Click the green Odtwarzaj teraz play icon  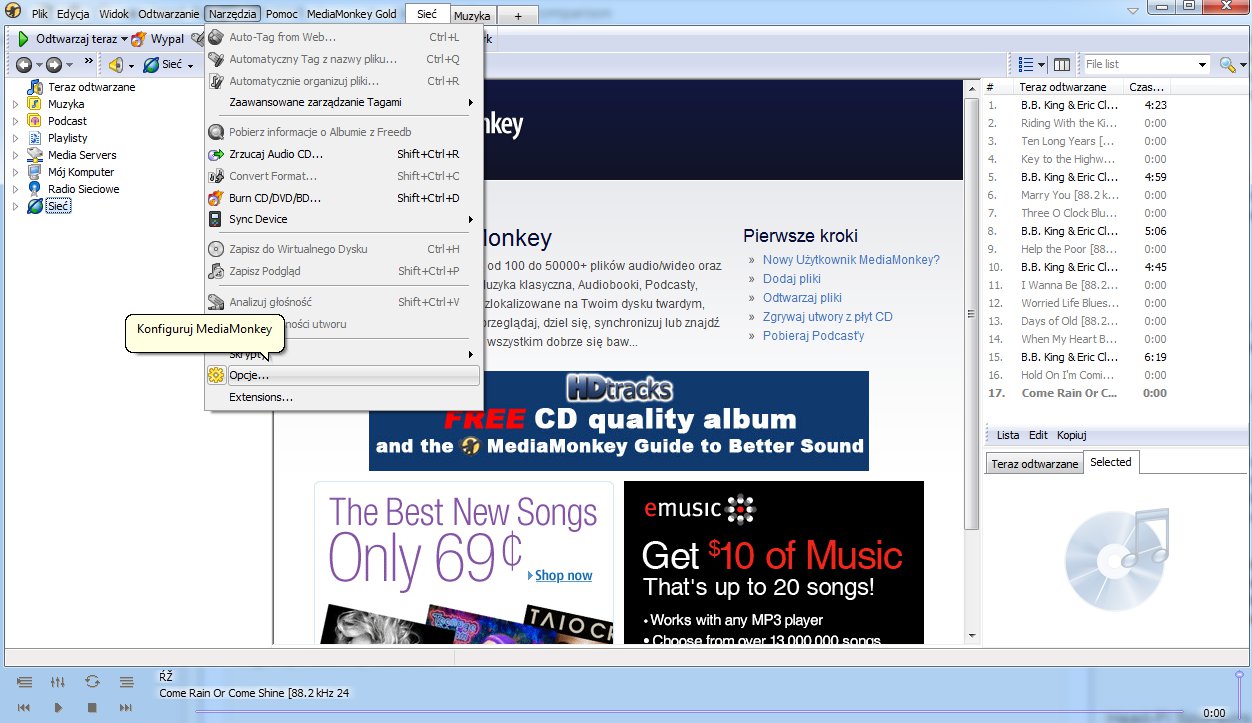point(23,39)
